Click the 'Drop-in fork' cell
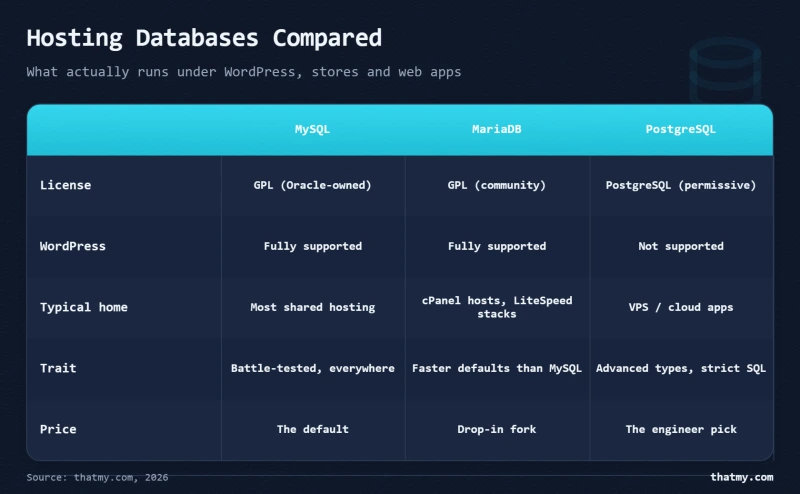This screenshot has width=800, height=494. [496, 429]
